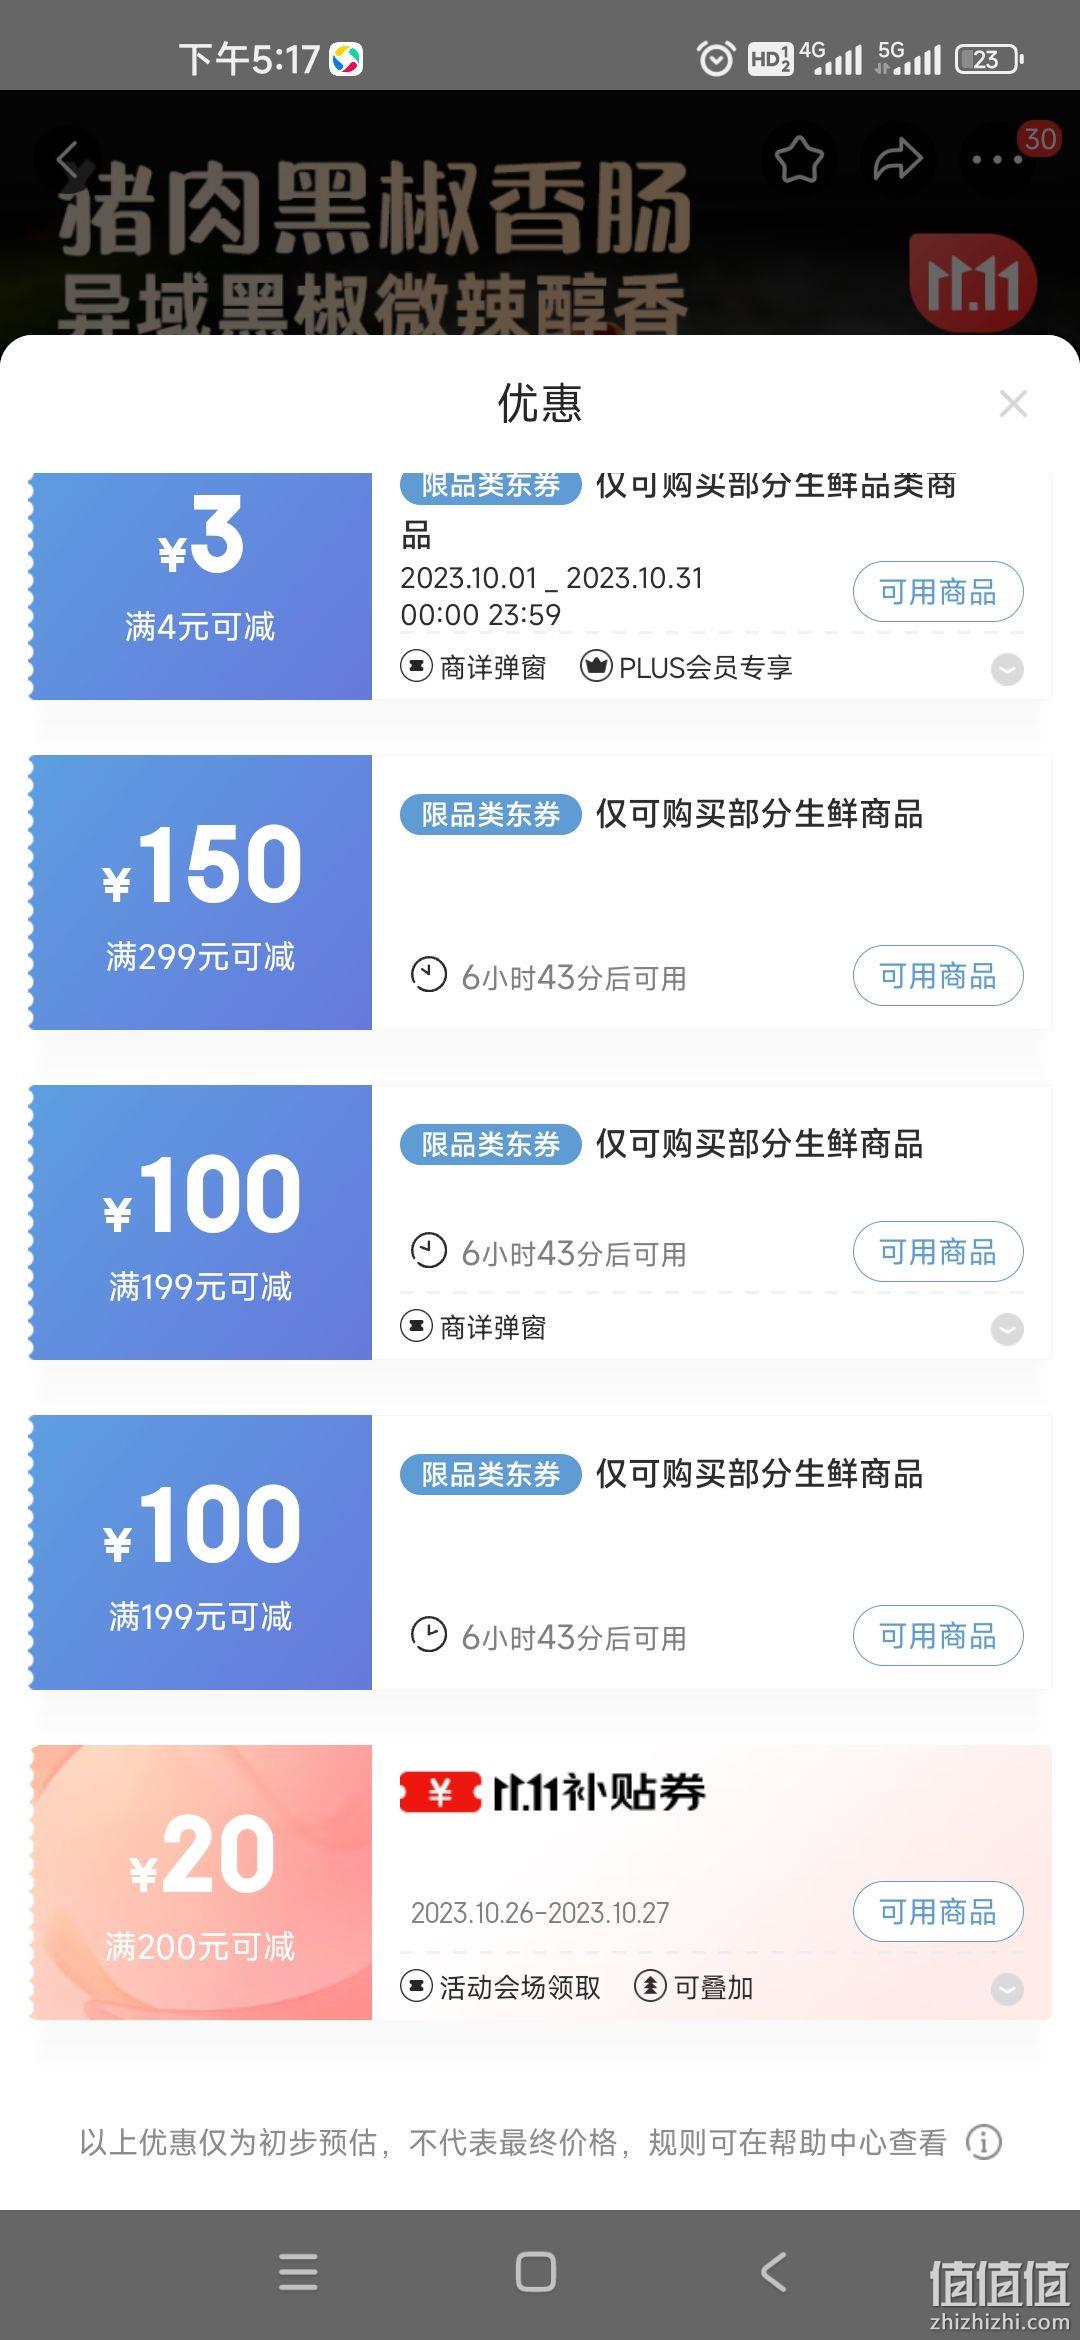
Task: Expand details of ¥20 补贴券 coupon
Action: pos(1007,1989)
